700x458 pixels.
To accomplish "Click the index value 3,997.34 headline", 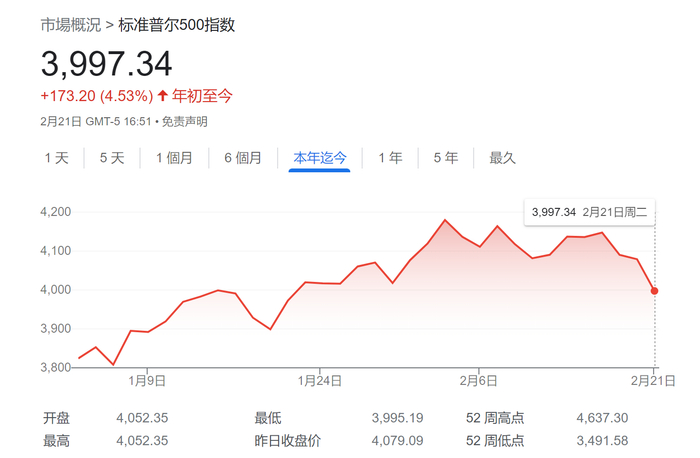I will [106, 64].
